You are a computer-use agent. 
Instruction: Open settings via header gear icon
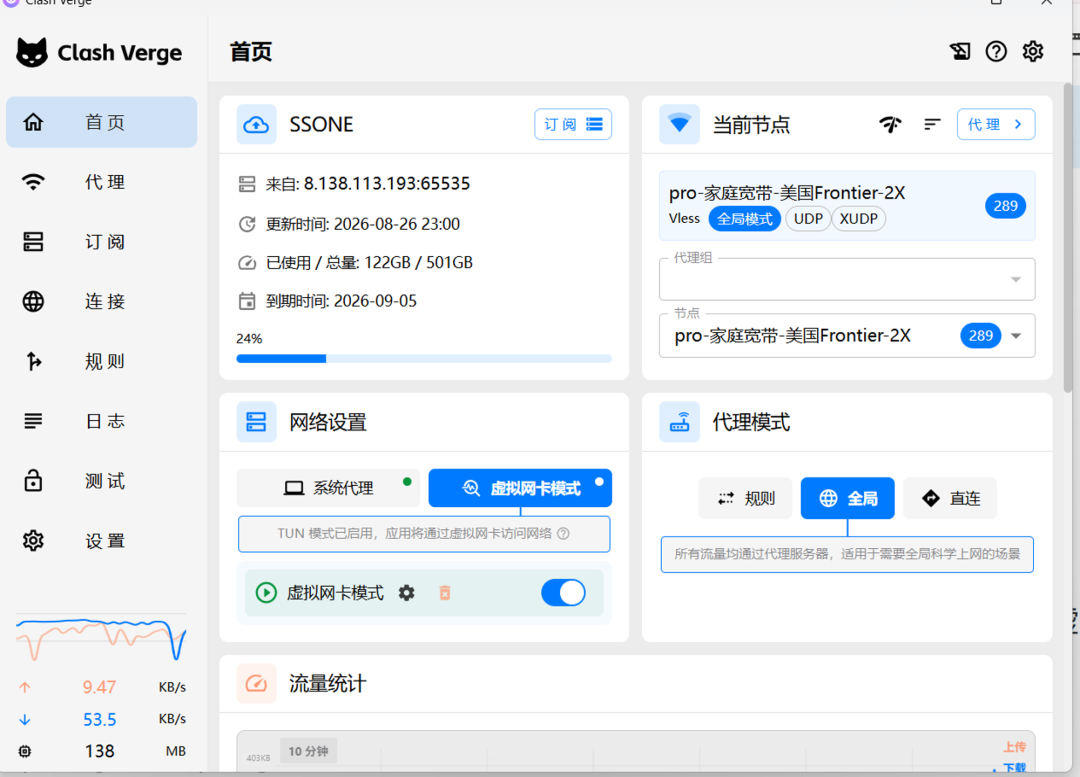pyautogui.click(x=1032, y=51)
